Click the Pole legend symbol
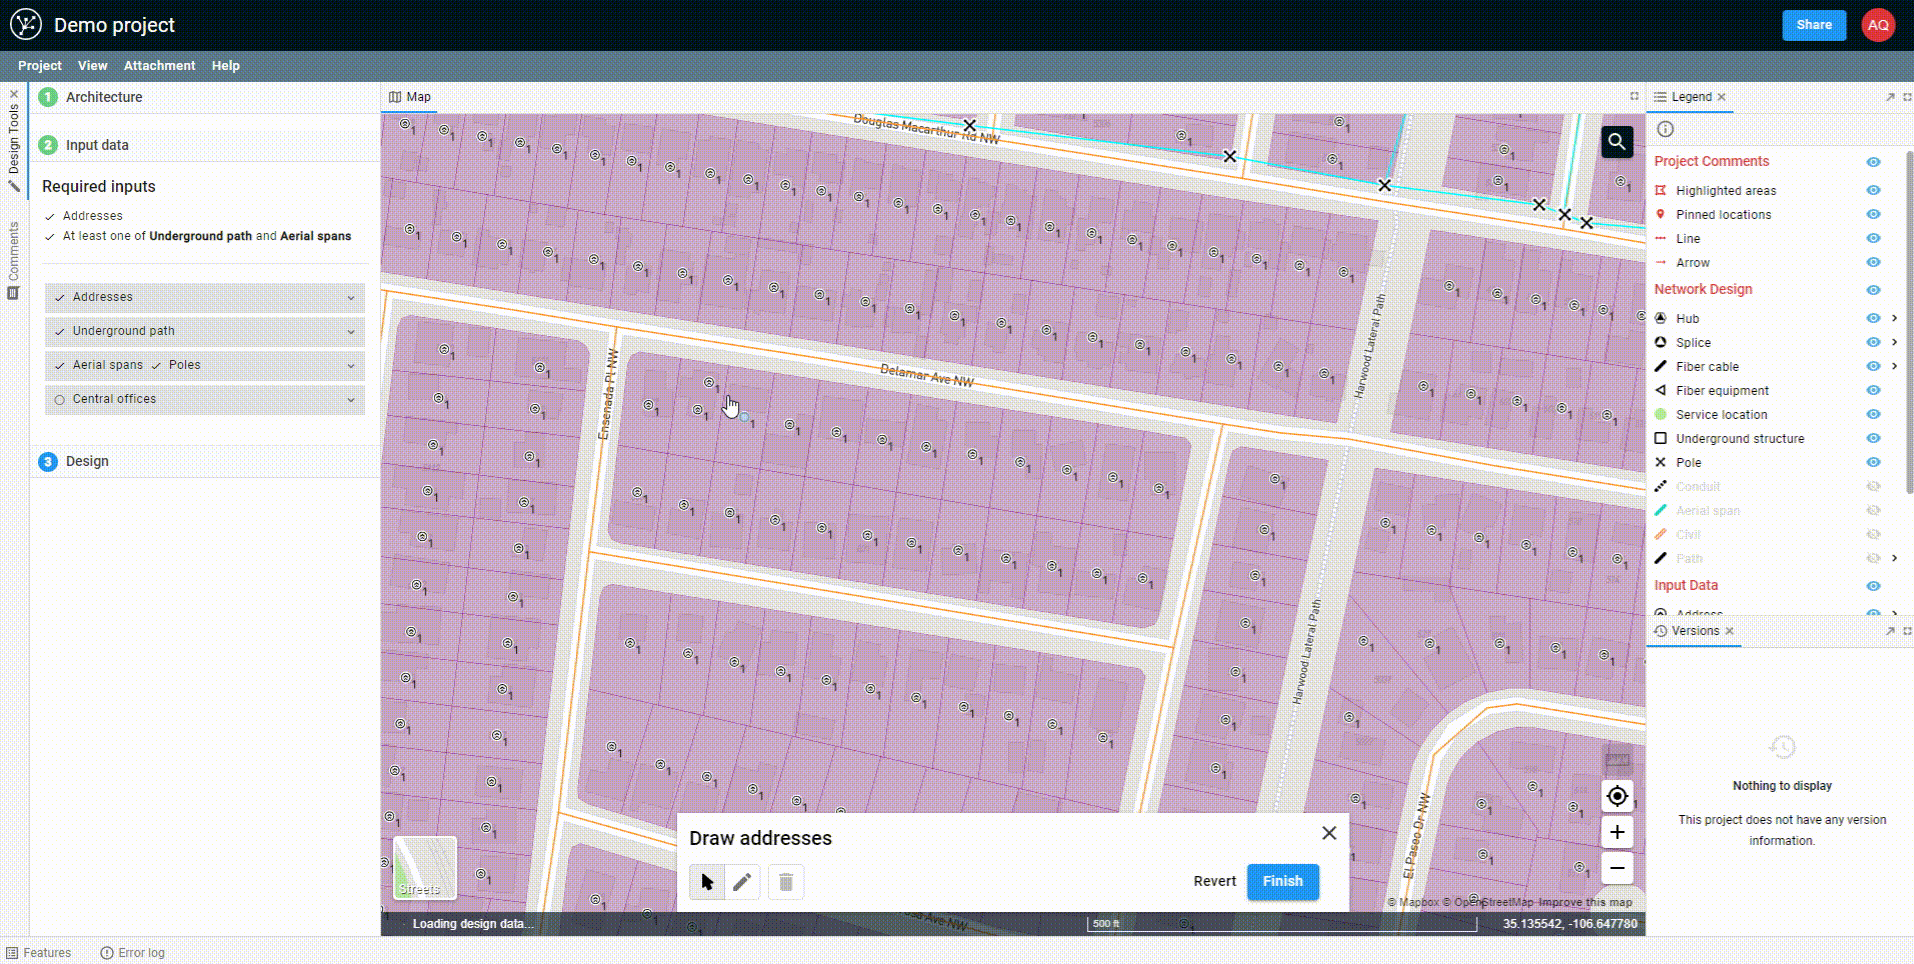The height and width of the screenshot is (964, 1914). click(x=1661, y=462)
